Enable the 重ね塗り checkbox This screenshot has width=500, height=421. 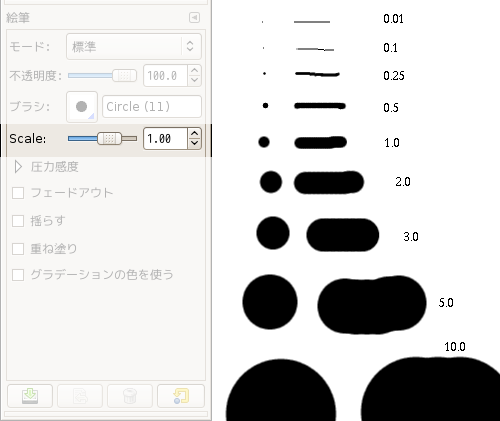click(18, 249)
